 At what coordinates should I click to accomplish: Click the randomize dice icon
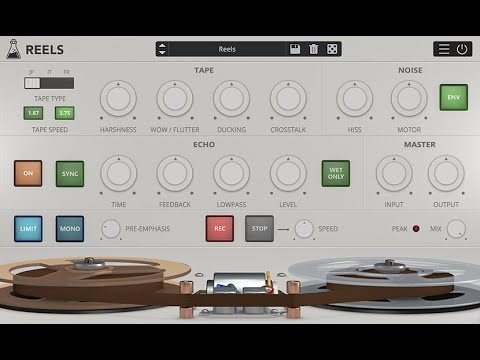coord(332,49)
